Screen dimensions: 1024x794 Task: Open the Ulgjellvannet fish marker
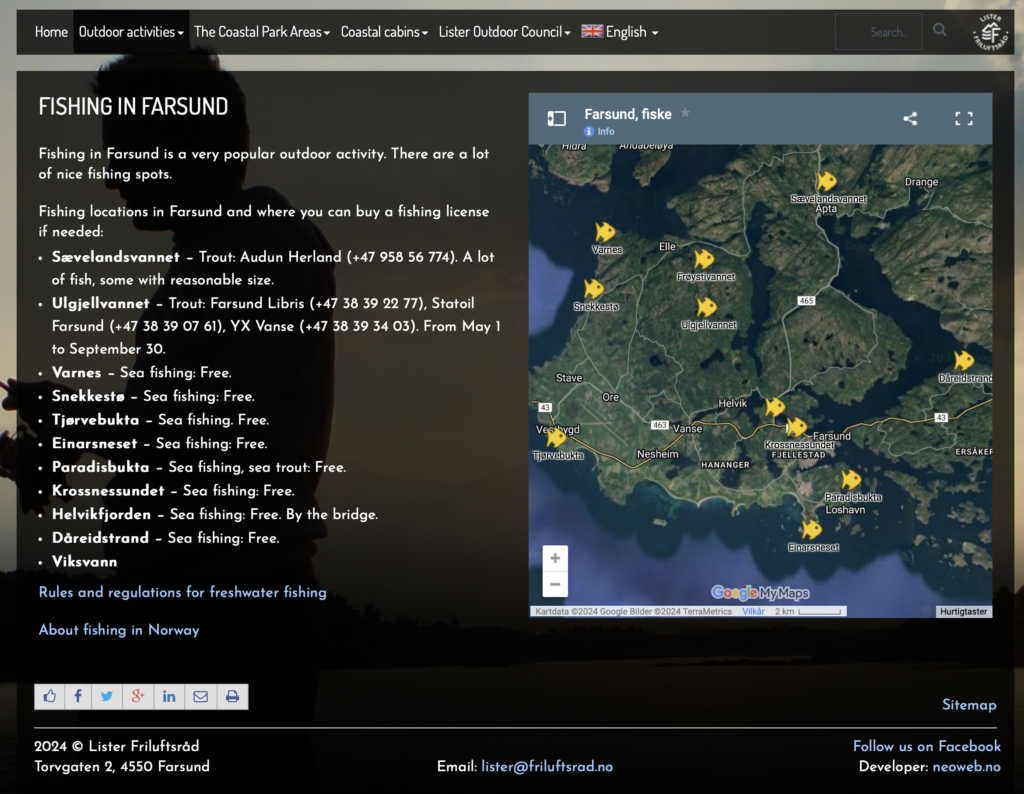pyautogui.click(x=707, y=307)
